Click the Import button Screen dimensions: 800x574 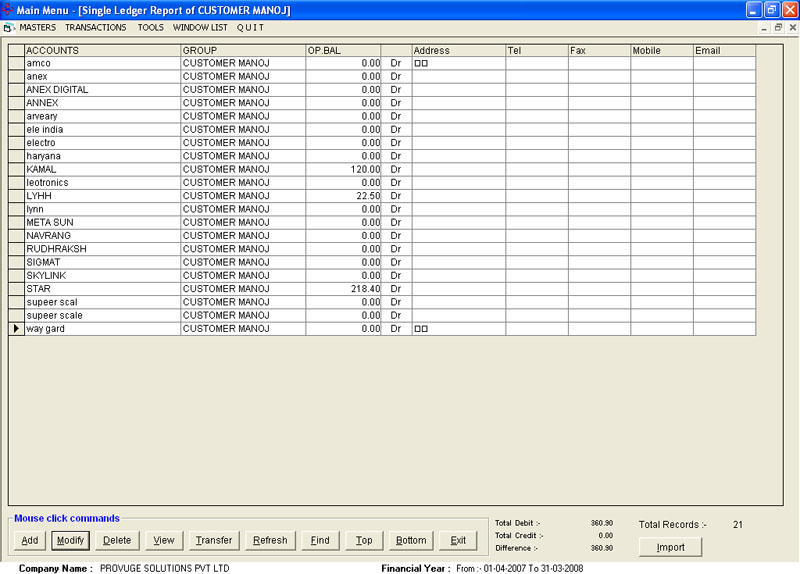coord(670,547)
